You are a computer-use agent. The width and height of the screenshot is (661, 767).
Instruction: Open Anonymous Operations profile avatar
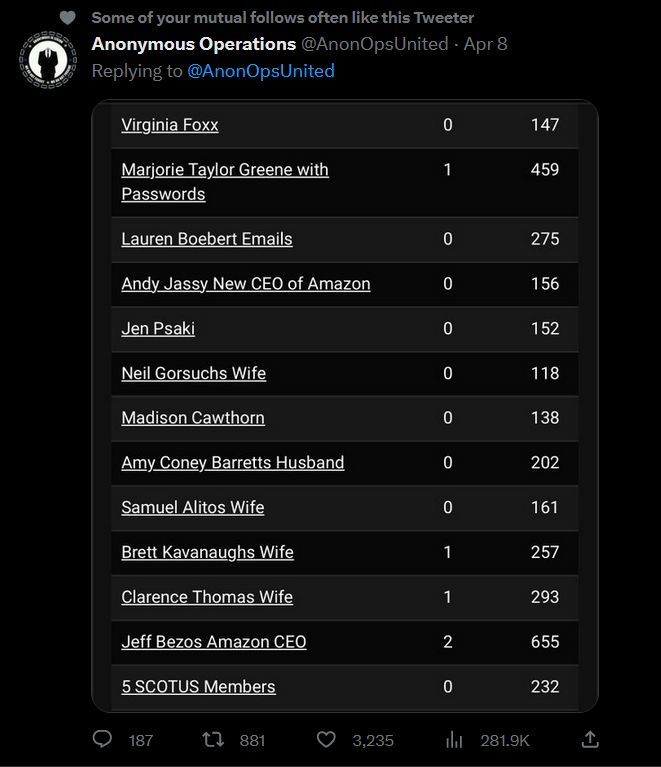[x=47, y=60]
